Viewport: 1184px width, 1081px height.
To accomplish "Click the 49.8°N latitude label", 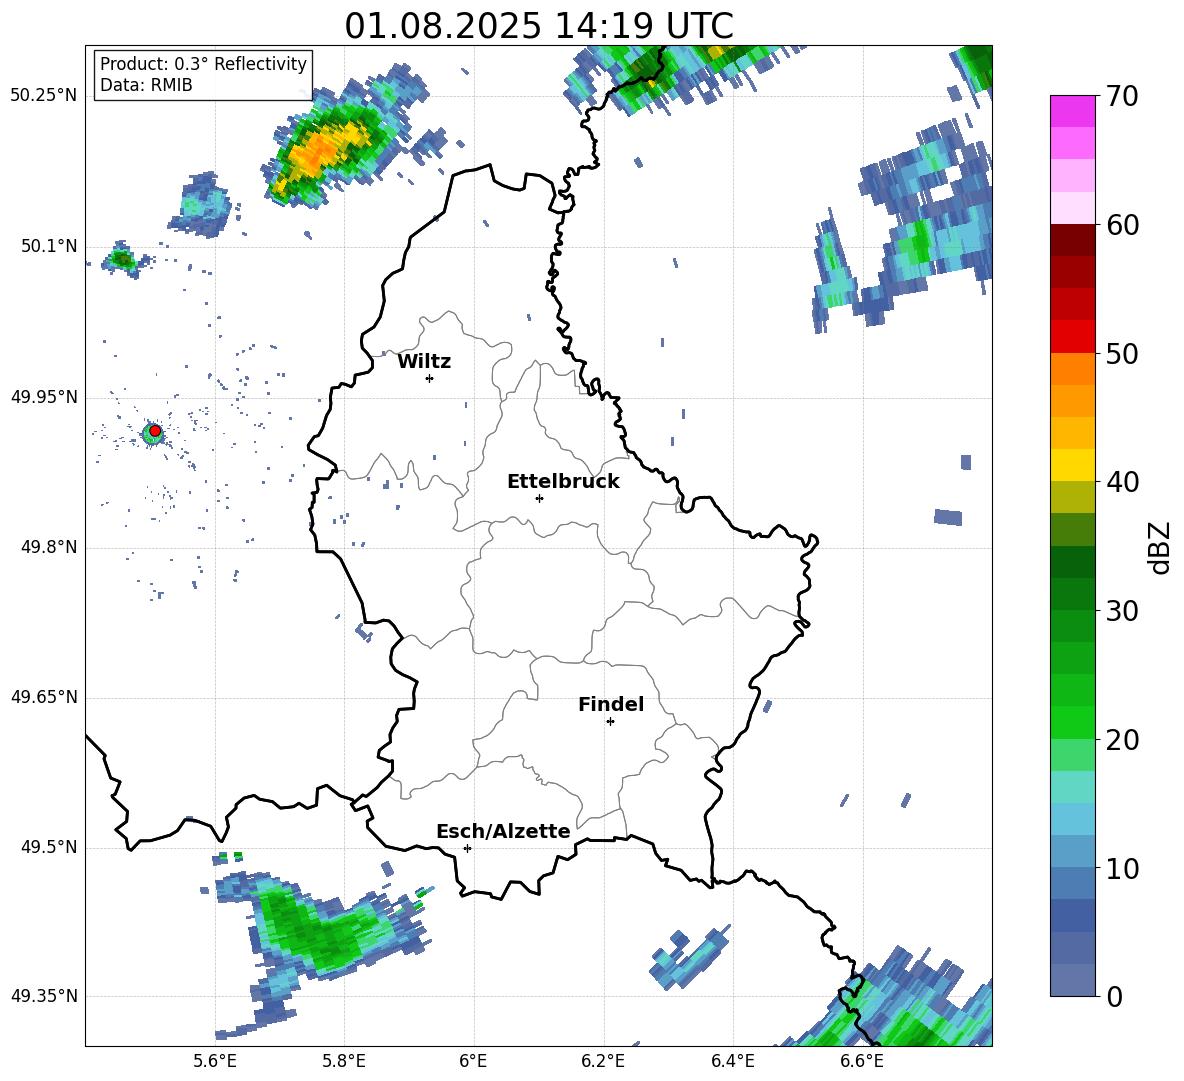I will (50, 547).
